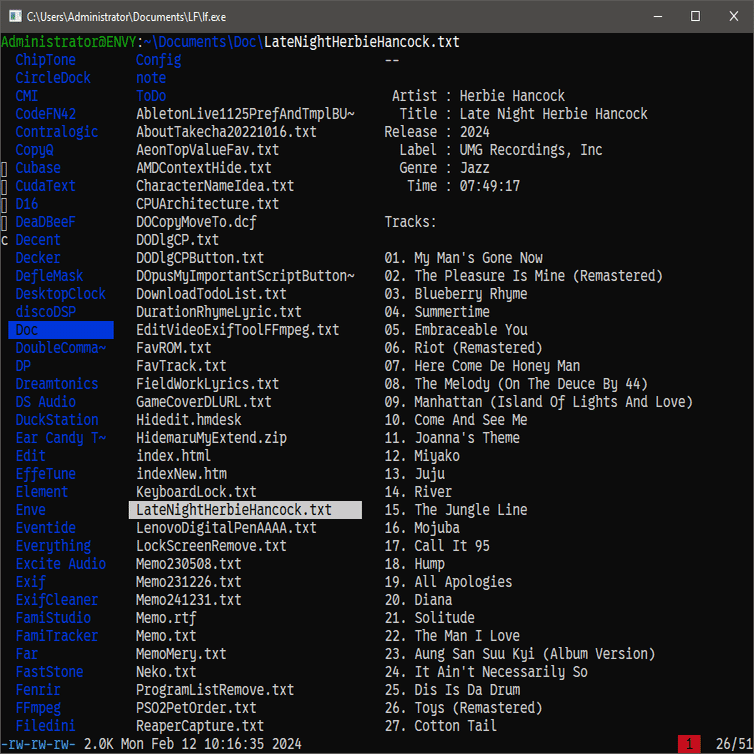Image resolution: width=754 pixels, height=754 pixels.
Task: Select the Decent folder
Action: [38, 240]
